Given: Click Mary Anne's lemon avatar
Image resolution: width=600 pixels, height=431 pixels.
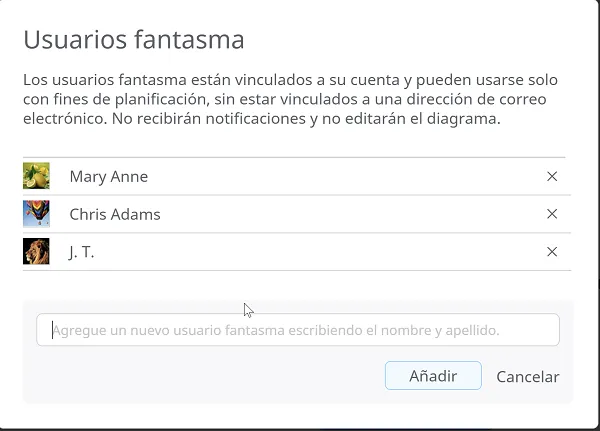Looking at the screenshot, I should tap(36, 176).
